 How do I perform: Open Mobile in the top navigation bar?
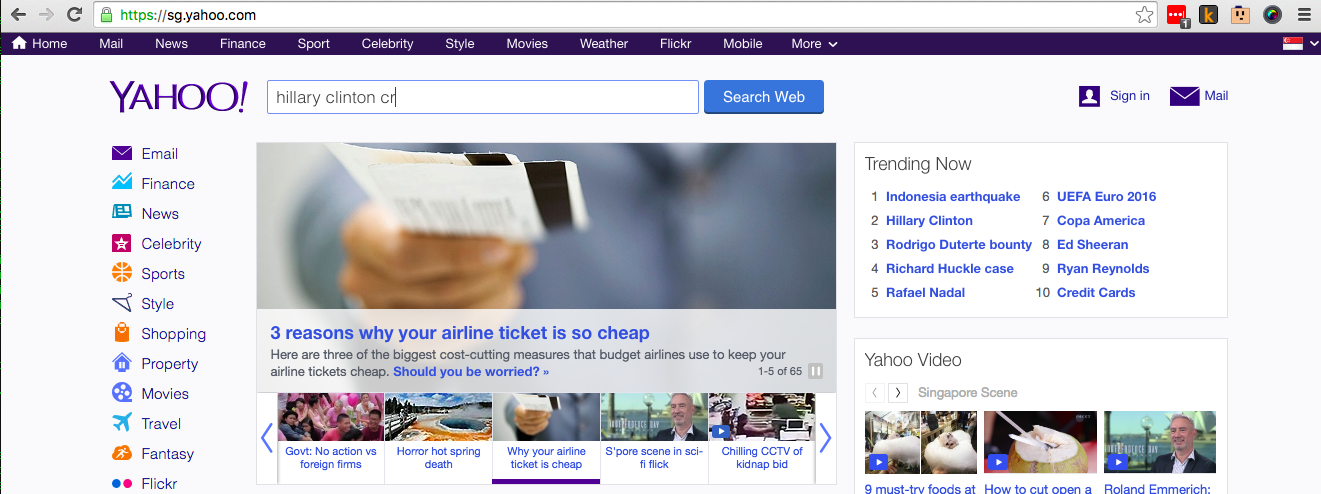(x=743, y=44)
